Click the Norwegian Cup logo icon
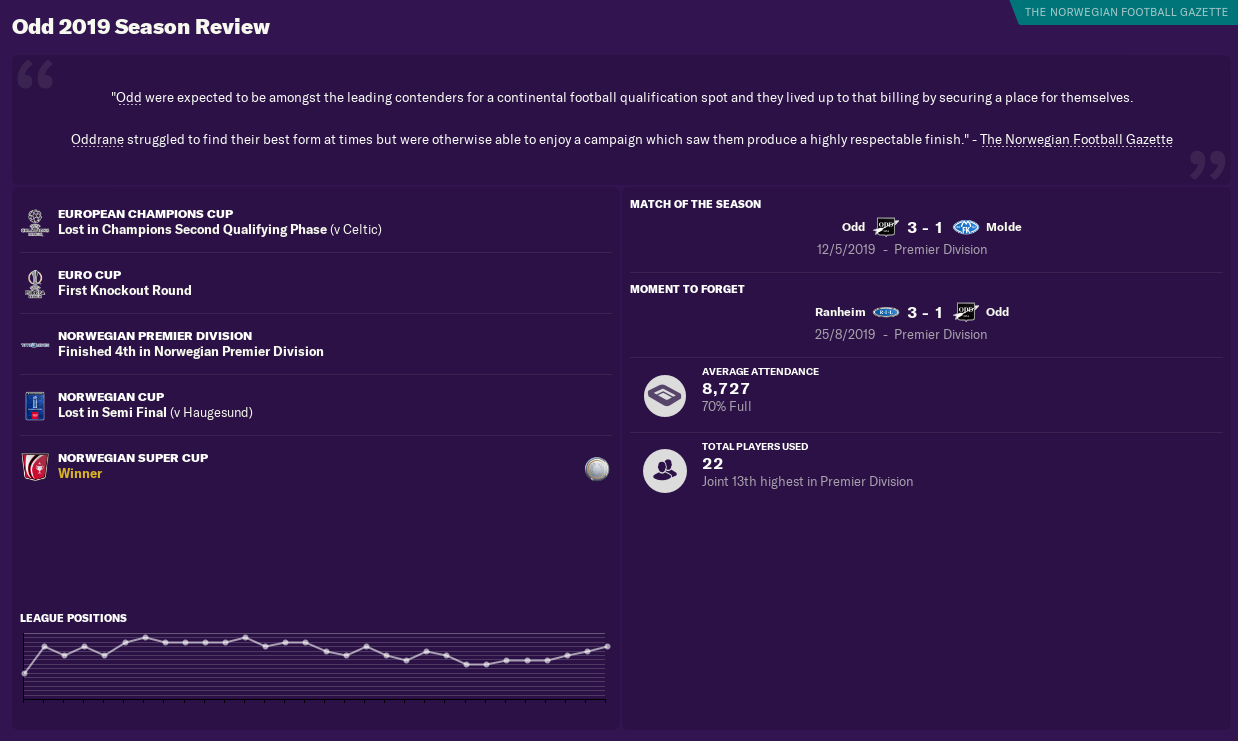This screenshot has width=1238, height=741. tap(35, 406)
